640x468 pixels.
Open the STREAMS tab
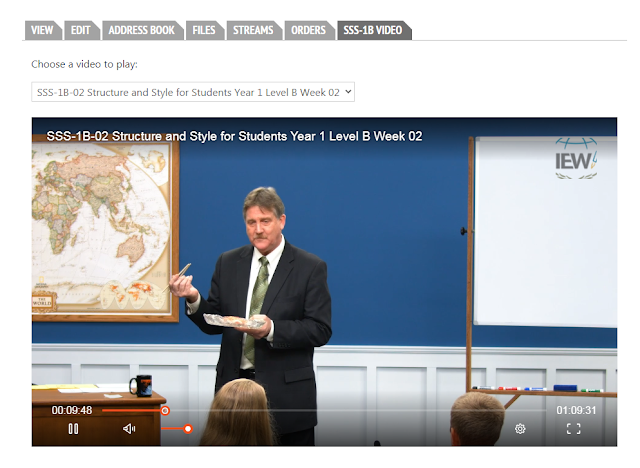coord(253,30)
